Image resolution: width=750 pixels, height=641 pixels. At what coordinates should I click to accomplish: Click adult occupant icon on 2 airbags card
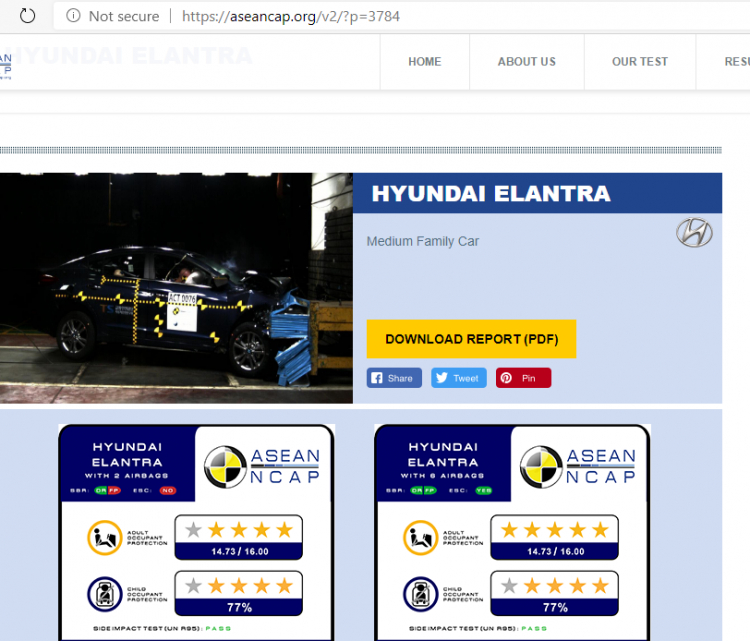click(x=105, y=538)
